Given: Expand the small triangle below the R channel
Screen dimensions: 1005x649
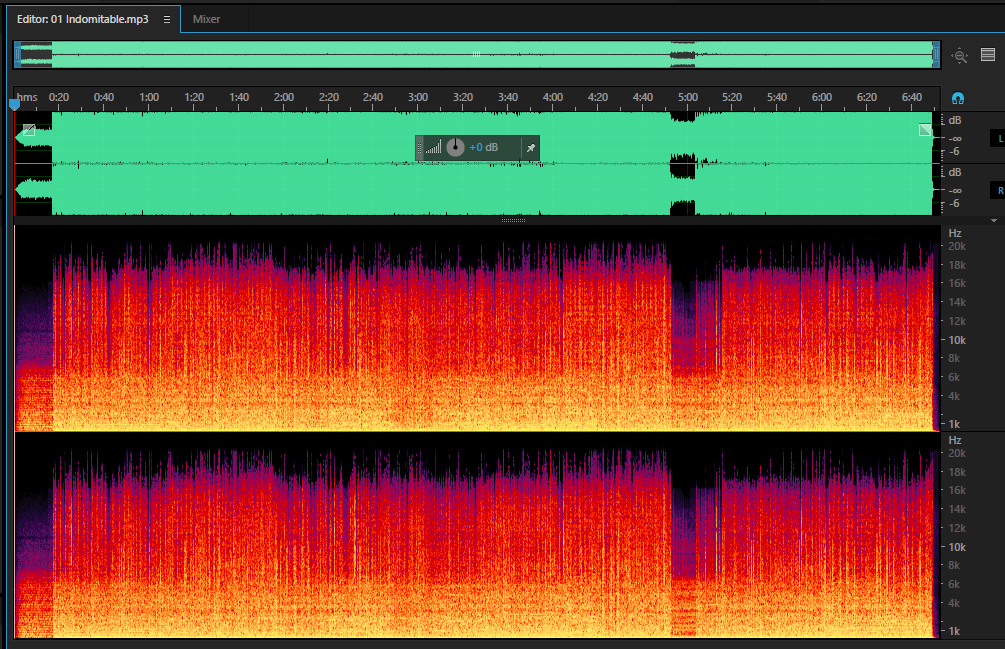Looking at the screenshot, I should (994, 220).
